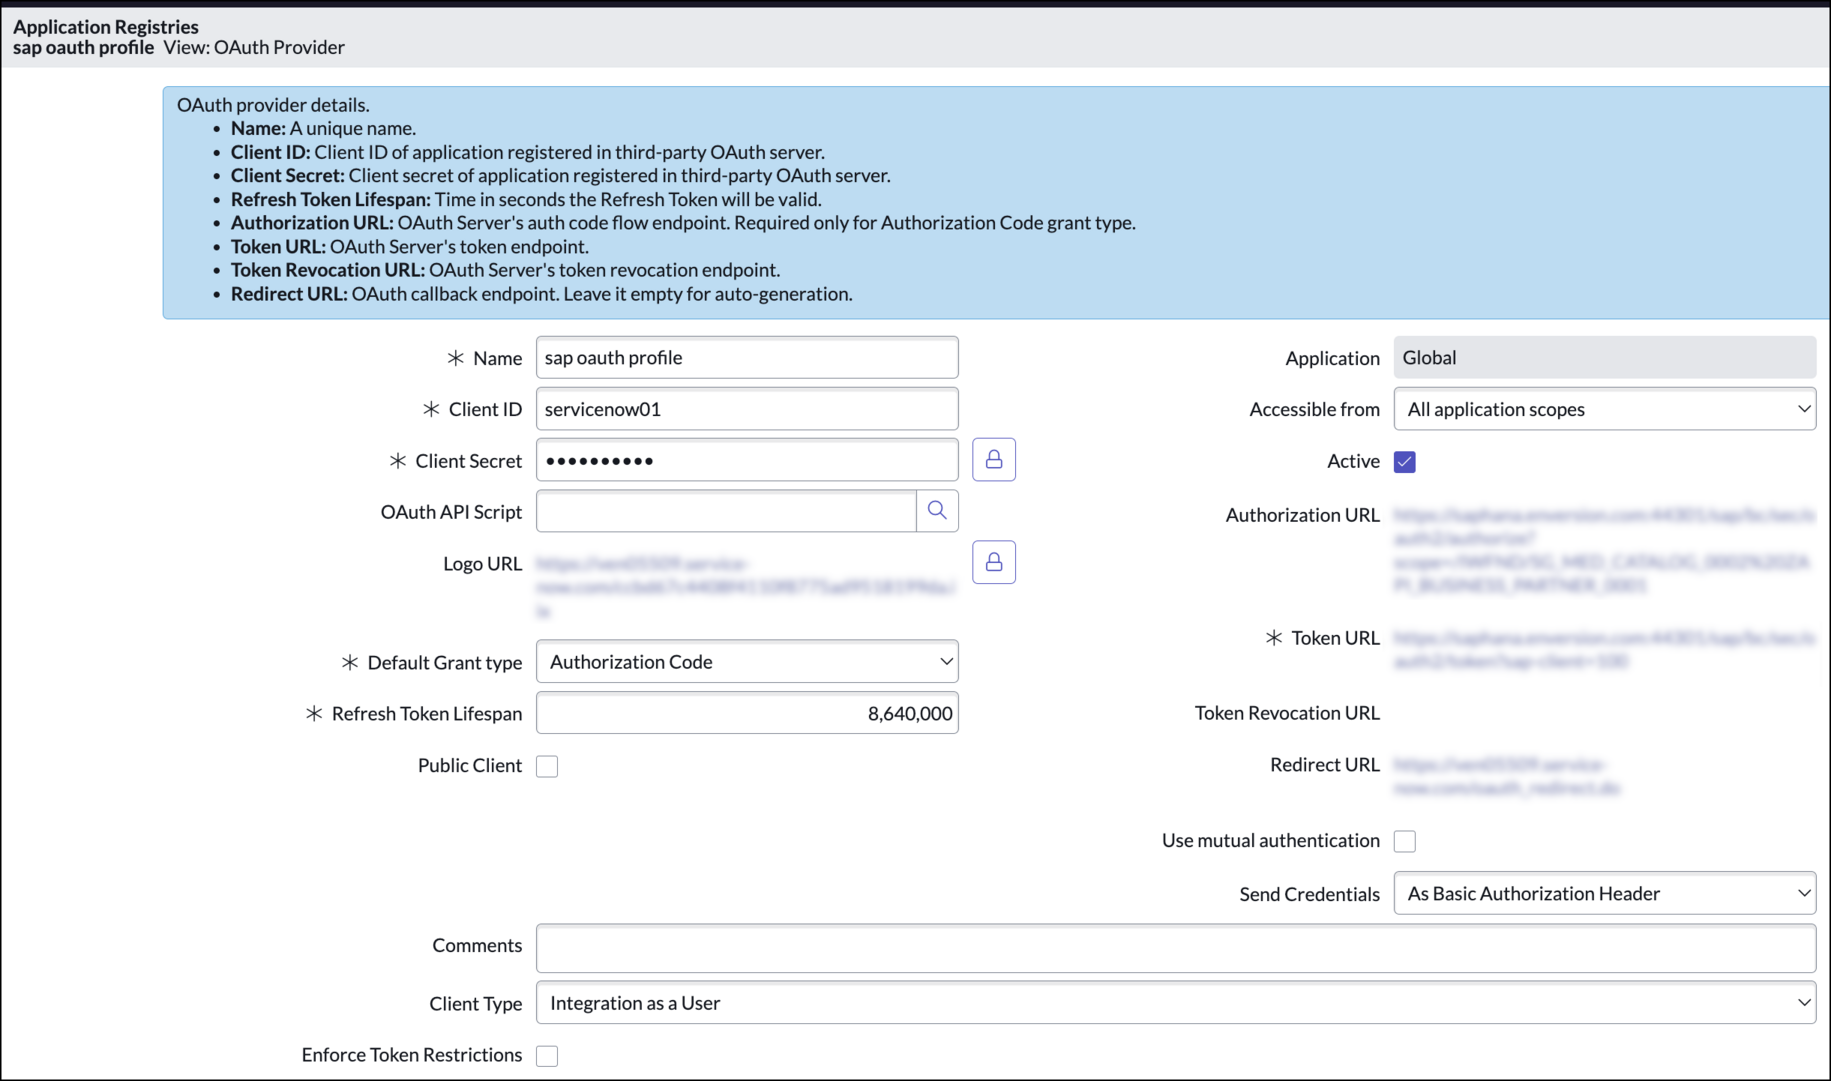Open the Accessible from dropdown
Screen dimensions: 1831x1081
tap(1604, 409)
